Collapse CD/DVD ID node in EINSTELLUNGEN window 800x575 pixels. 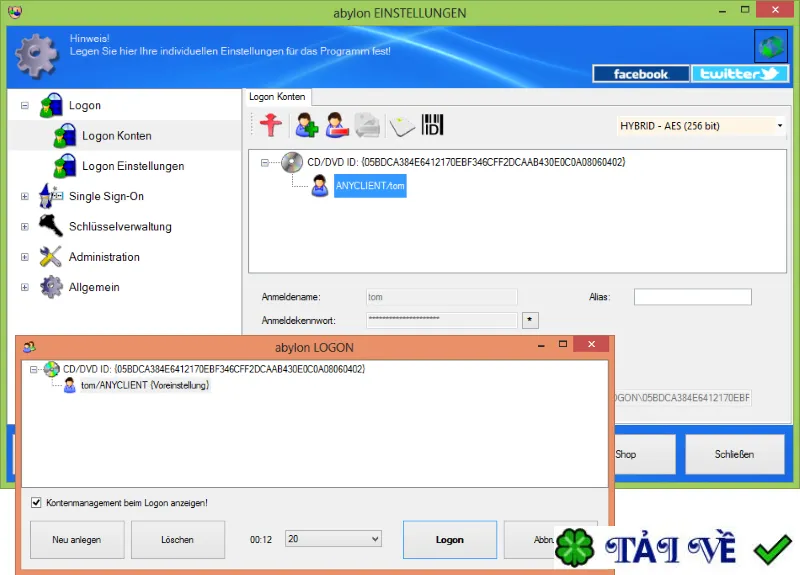(x=264, y=163)
